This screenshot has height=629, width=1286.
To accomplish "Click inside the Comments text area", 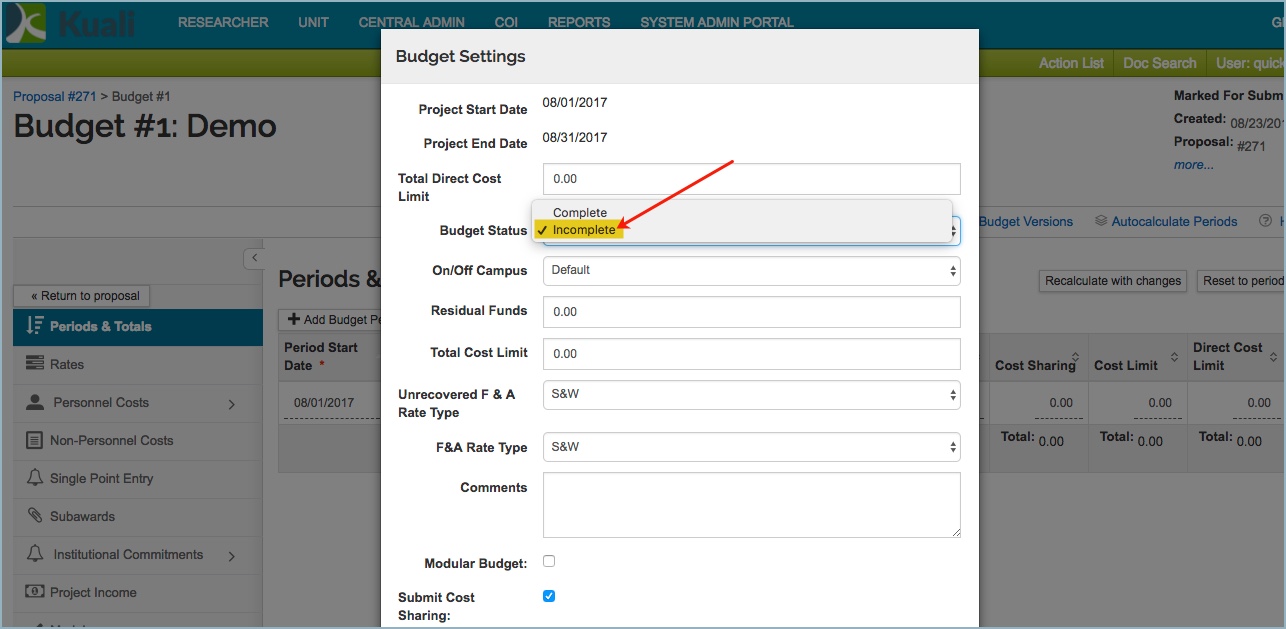I will [x=752, y=505].
